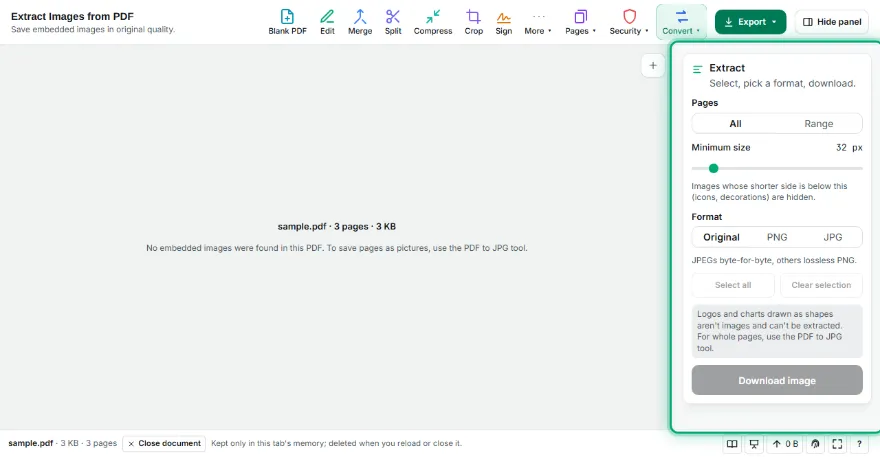
Task: Adjust the Minimum size slider
Action: (777, 168)
